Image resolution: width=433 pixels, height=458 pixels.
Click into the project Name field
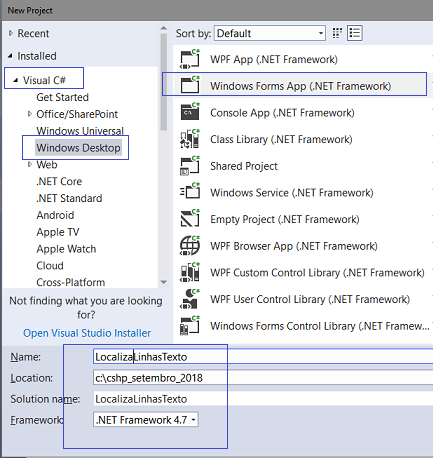point(263,357)
